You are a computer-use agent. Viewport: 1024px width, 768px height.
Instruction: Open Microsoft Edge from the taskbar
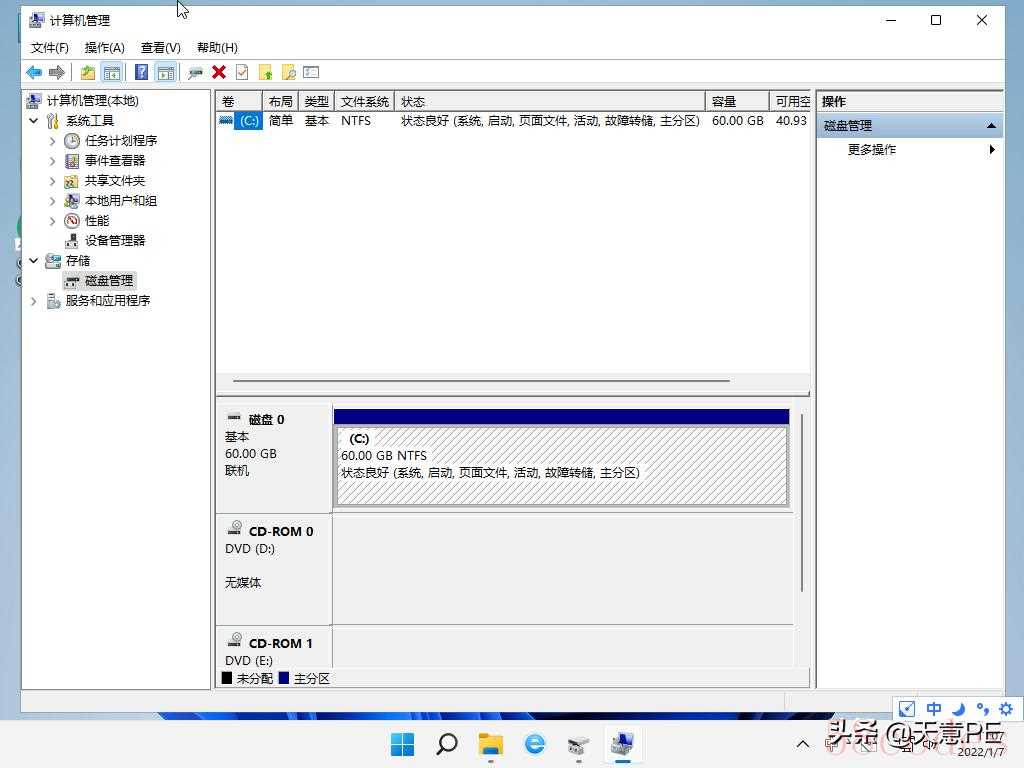[x=535, y=744]
